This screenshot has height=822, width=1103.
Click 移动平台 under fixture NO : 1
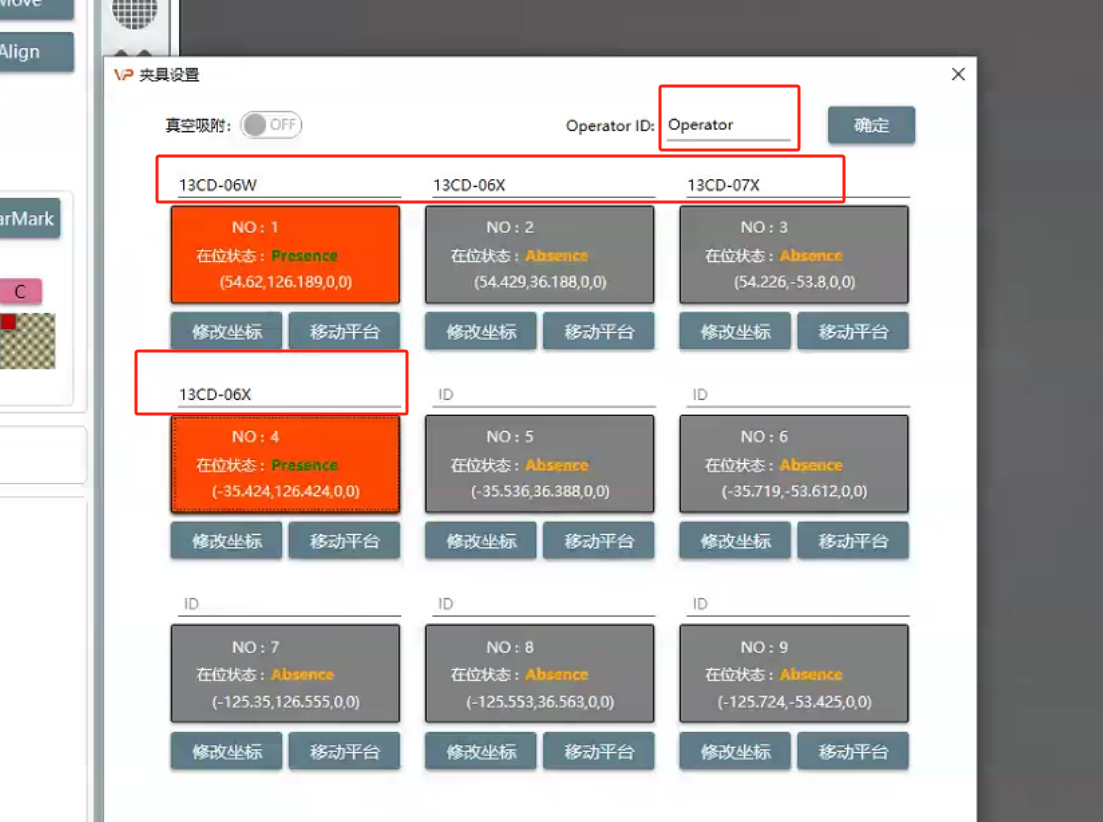pos(344,332)
